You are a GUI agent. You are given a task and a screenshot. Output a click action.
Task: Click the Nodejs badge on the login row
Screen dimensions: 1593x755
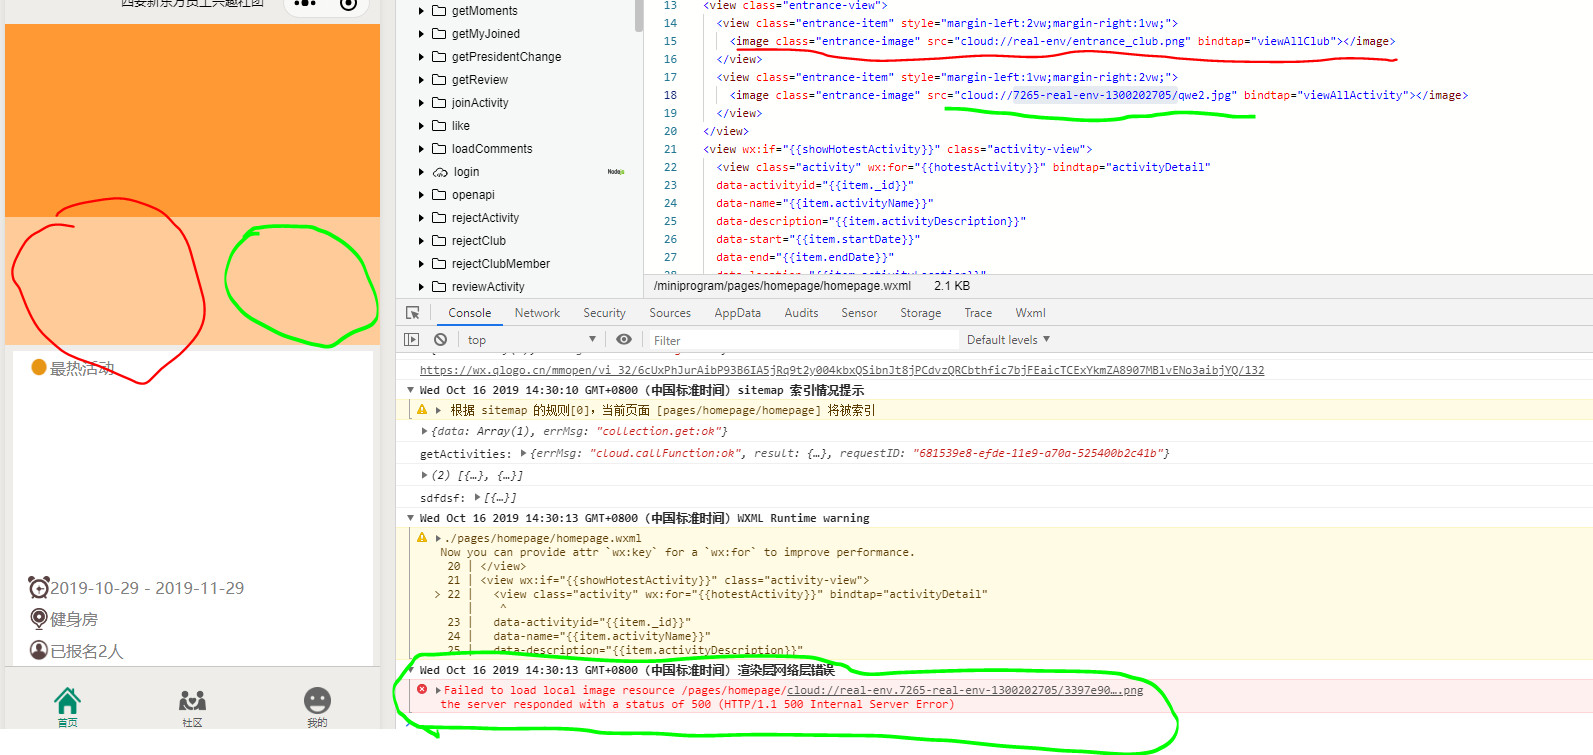(616, 172)
